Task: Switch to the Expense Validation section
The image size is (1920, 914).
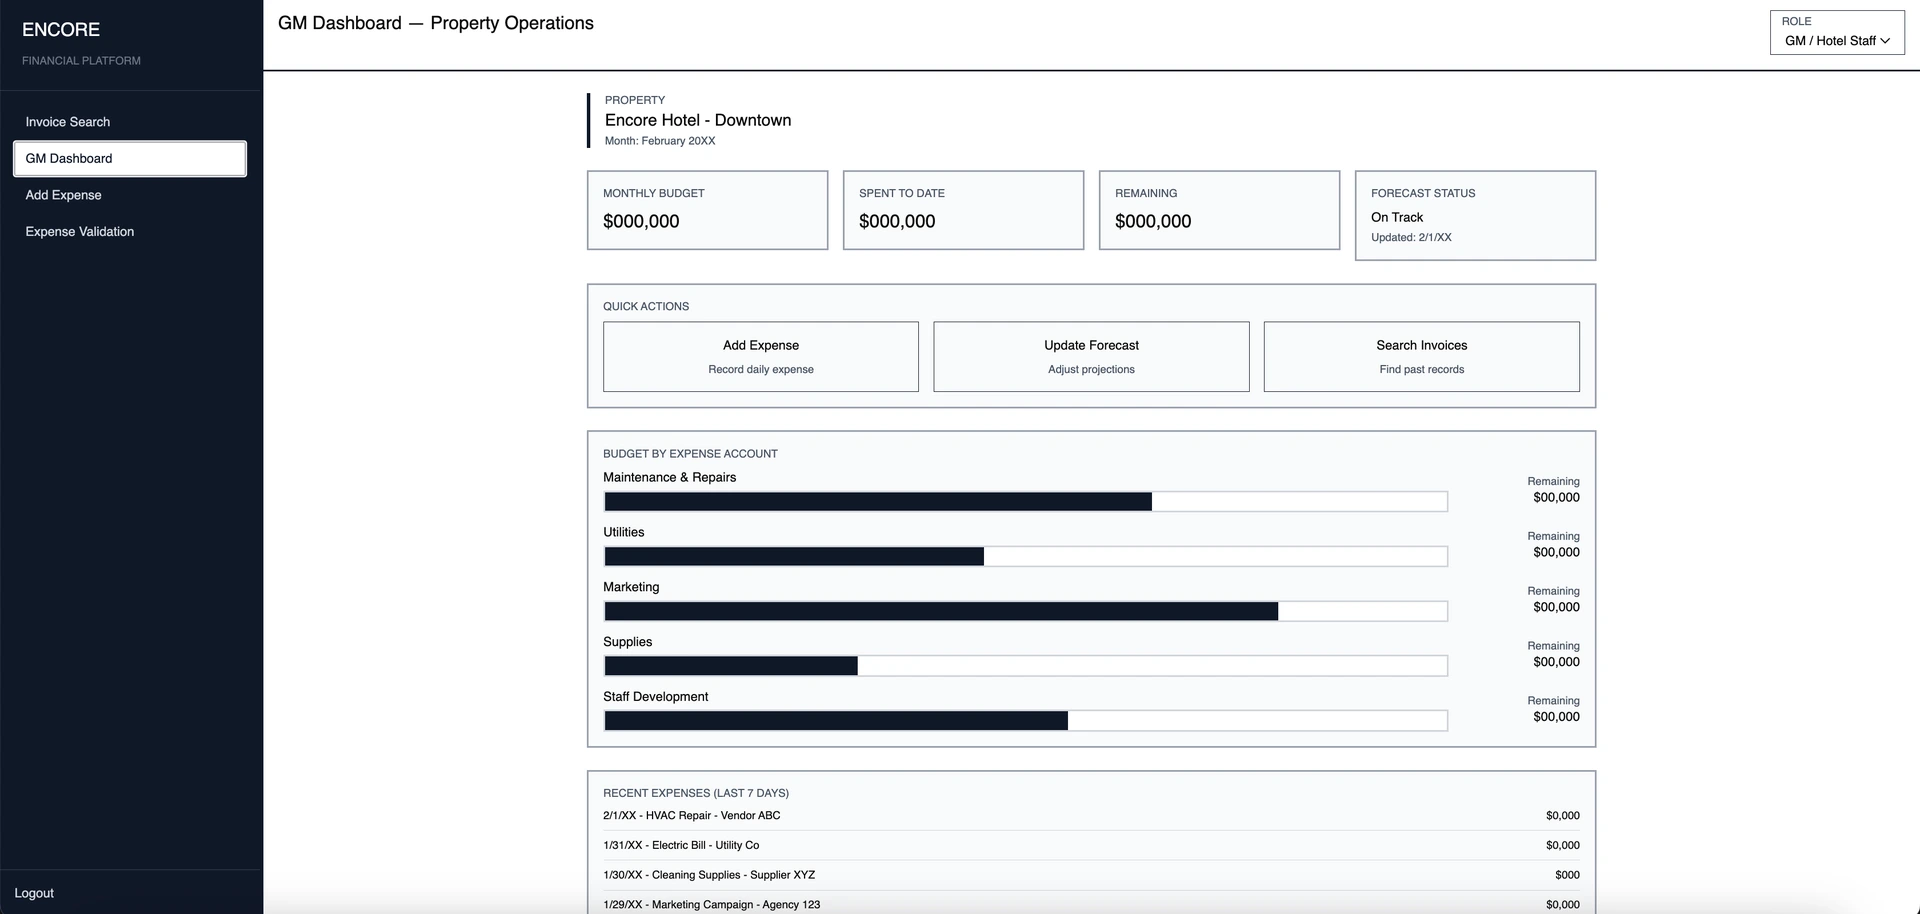Action: 79,231
